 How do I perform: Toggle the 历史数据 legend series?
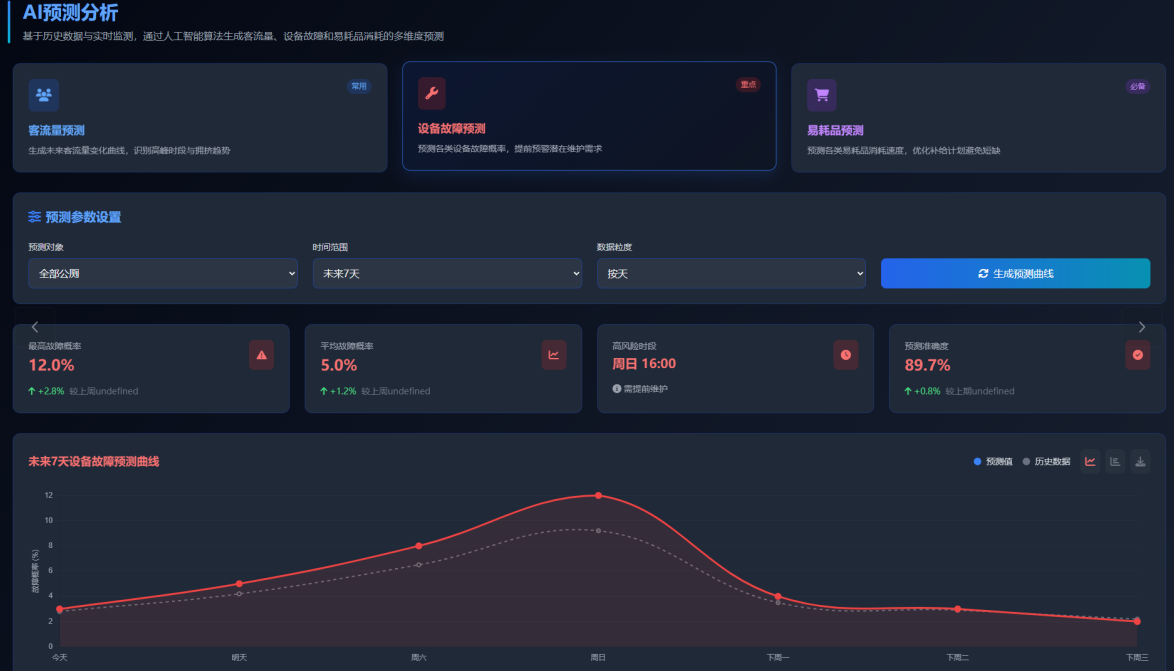[x=1046, y=461]
